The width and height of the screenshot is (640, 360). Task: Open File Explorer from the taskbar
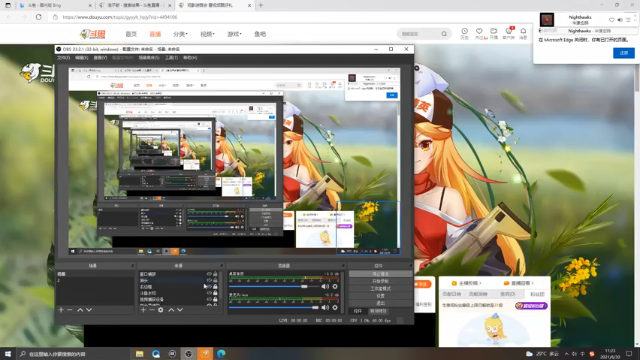140,353
